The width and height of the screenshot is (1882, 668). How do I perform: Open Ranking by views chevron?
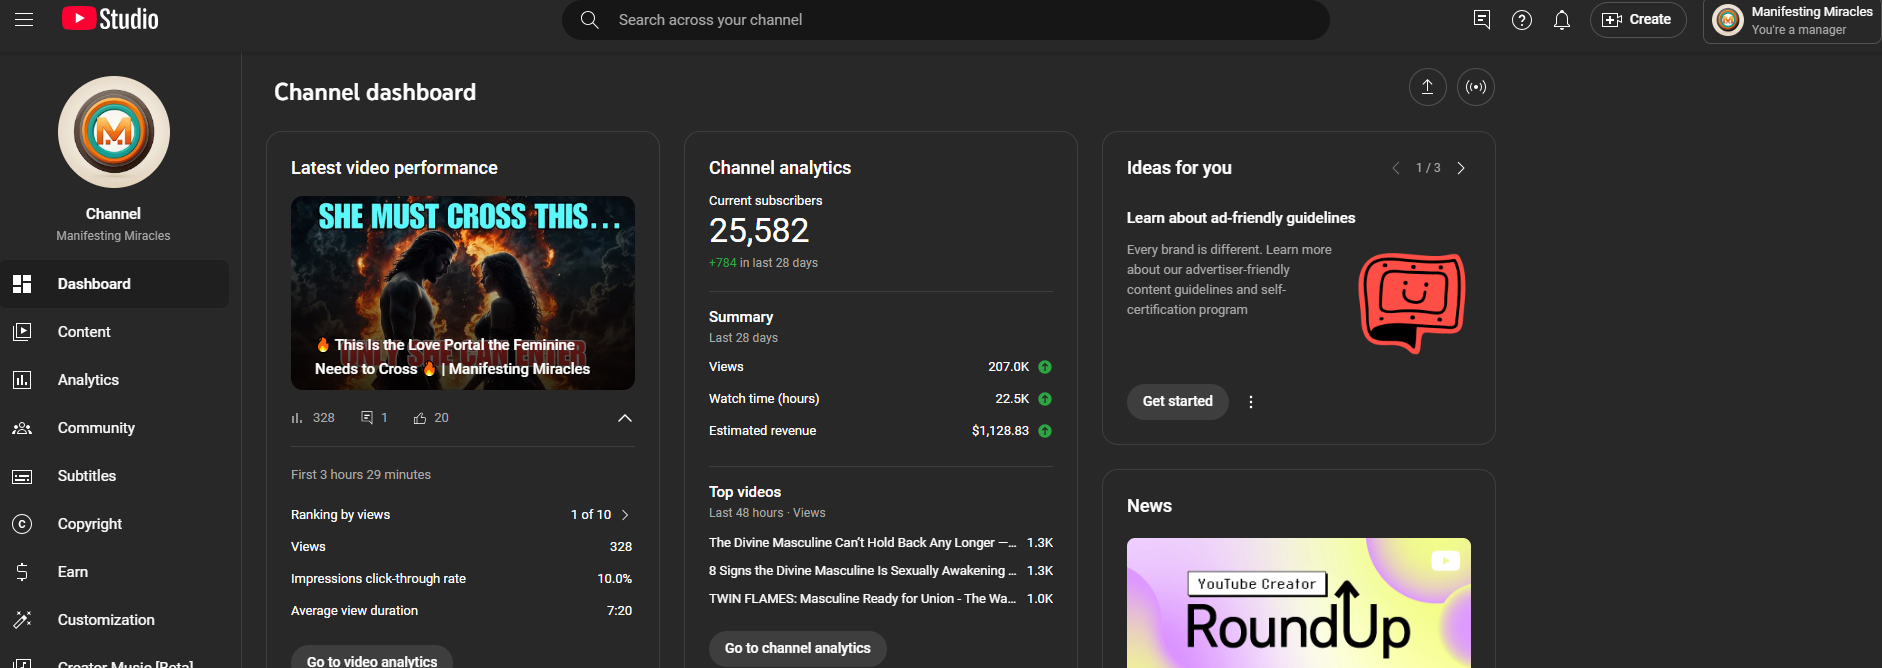625,515
